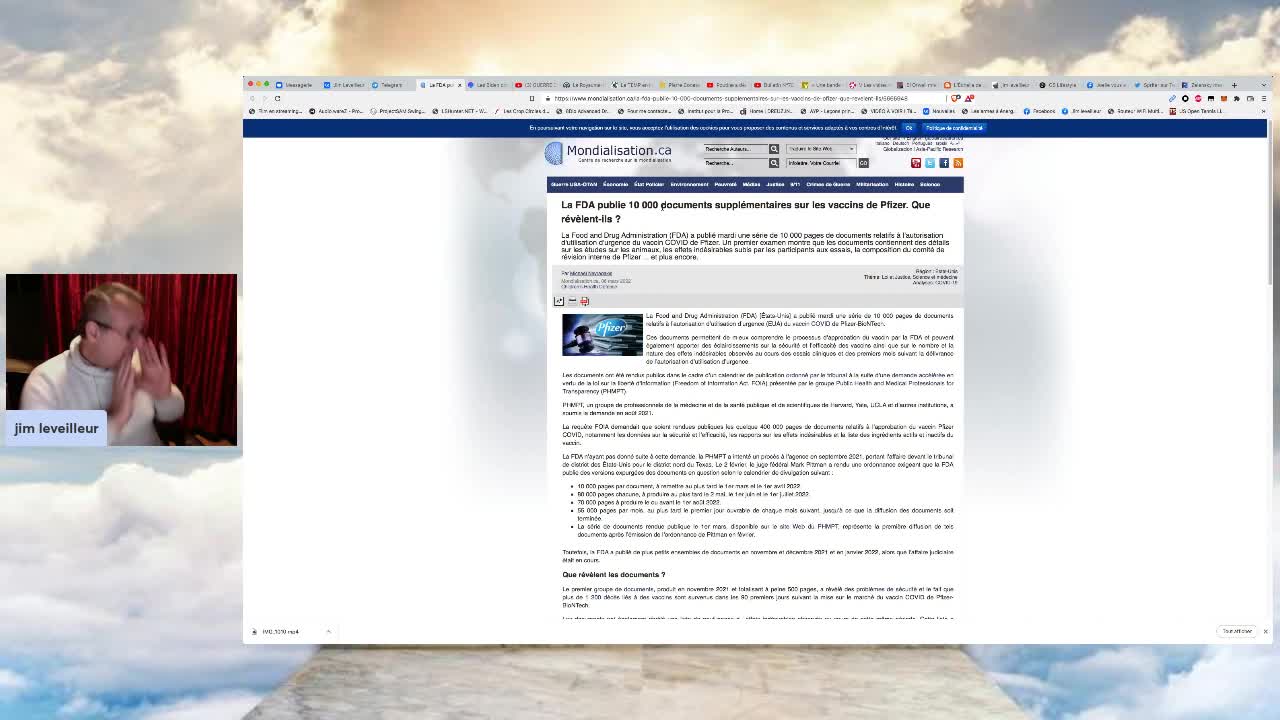Click the reduce text icon under the byline
Image resolution: width=1280 pixels, height=720 pixels.
point(572,301)
